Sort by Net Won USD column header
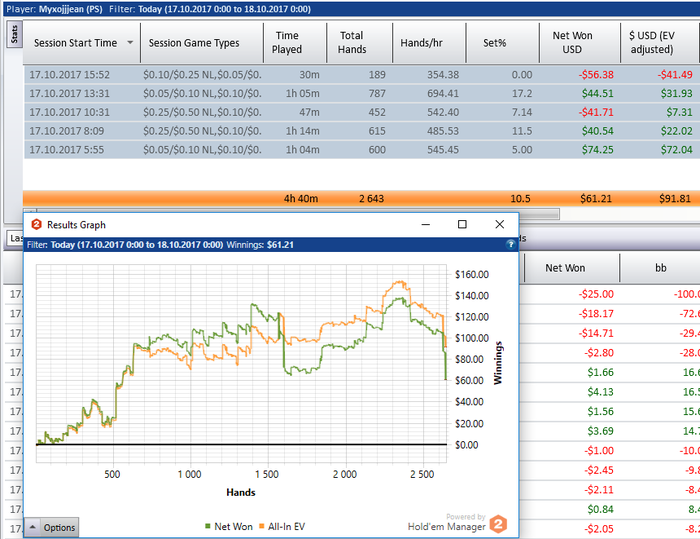Viewport: 700px width, 539px height. click(580, 43)
